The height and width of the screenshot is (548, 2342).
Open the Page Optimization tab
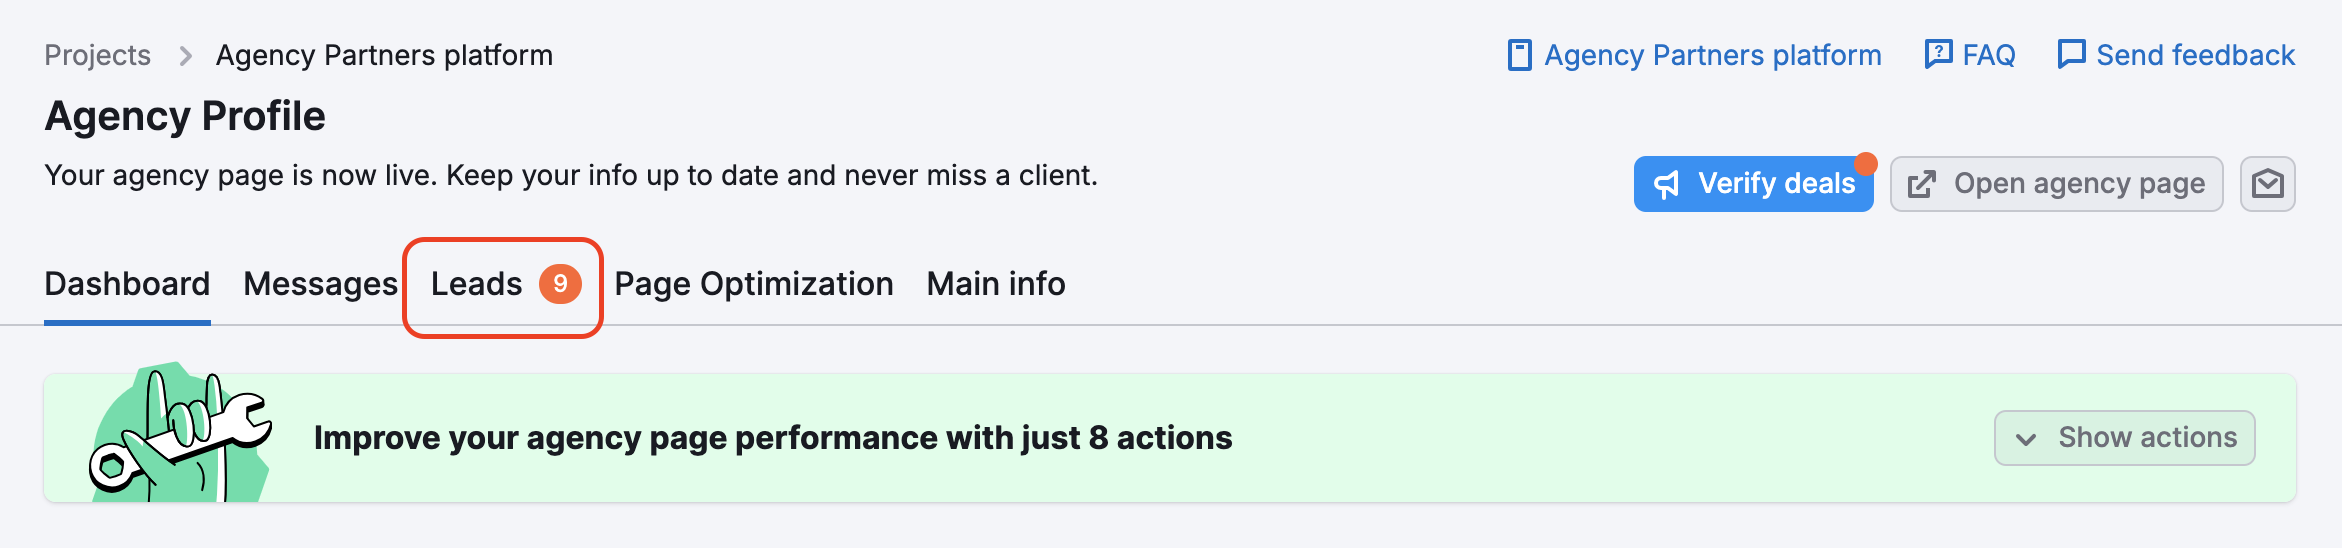pyautogui.click(x=753, y=284)
